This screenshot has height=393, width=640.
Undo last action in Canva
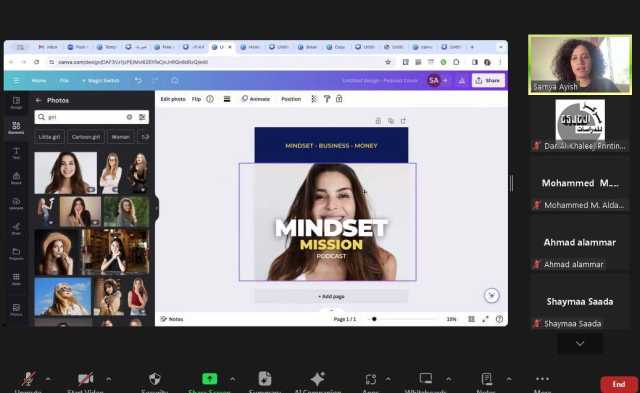click(x=138, y=80)
